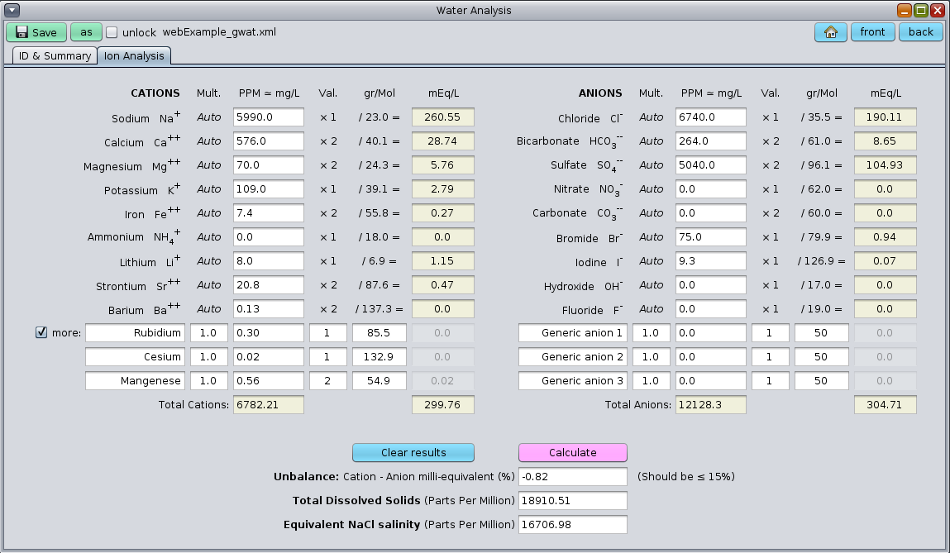Click the pink Calculate button

[x=573, y=452]
